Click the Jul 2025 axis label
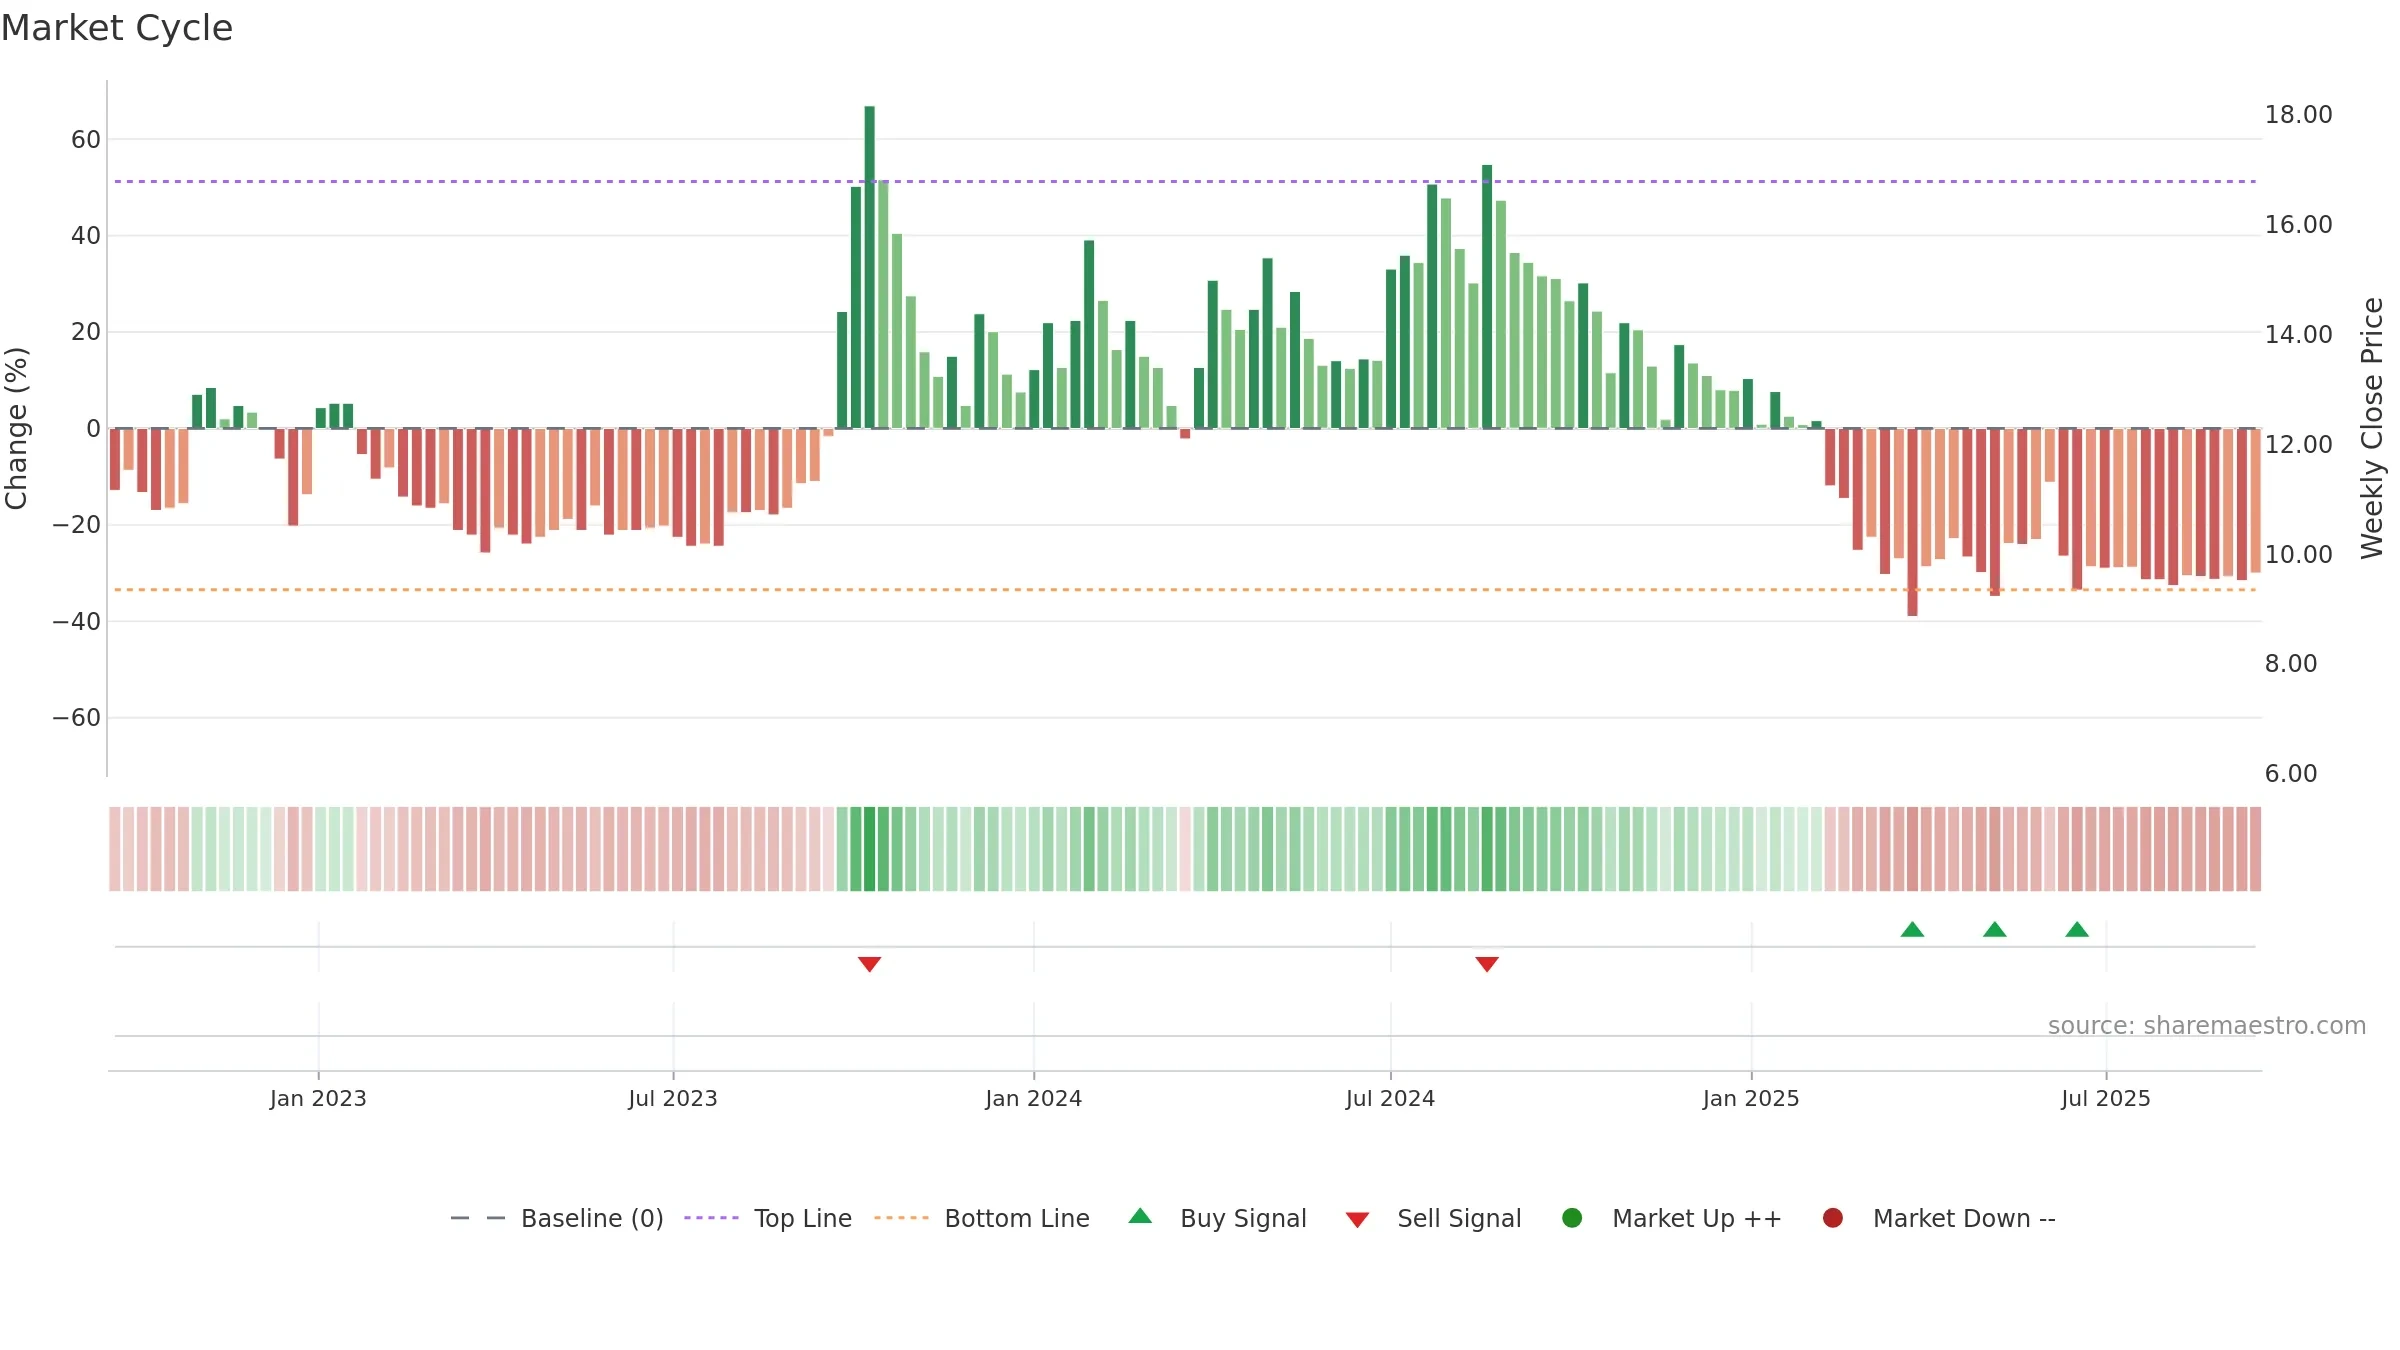This screenshot has width=2400, height=1350. click(2106, 1098)
